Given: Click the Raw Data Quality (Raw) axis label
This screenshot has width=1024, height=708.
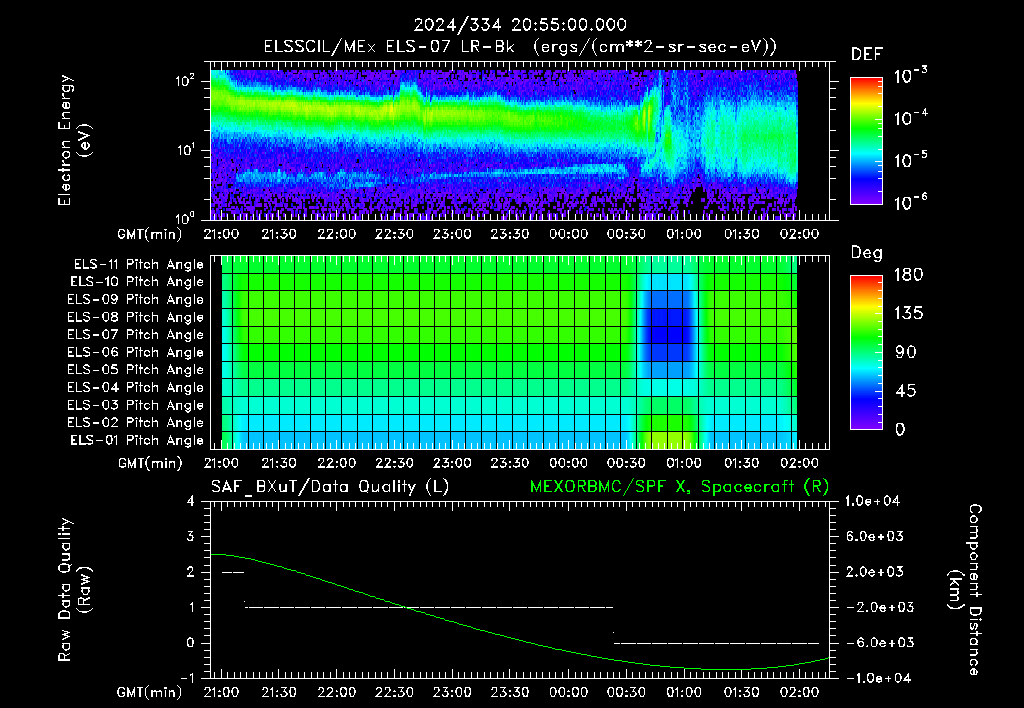Looking at the screenshot, I should (74, 590).
